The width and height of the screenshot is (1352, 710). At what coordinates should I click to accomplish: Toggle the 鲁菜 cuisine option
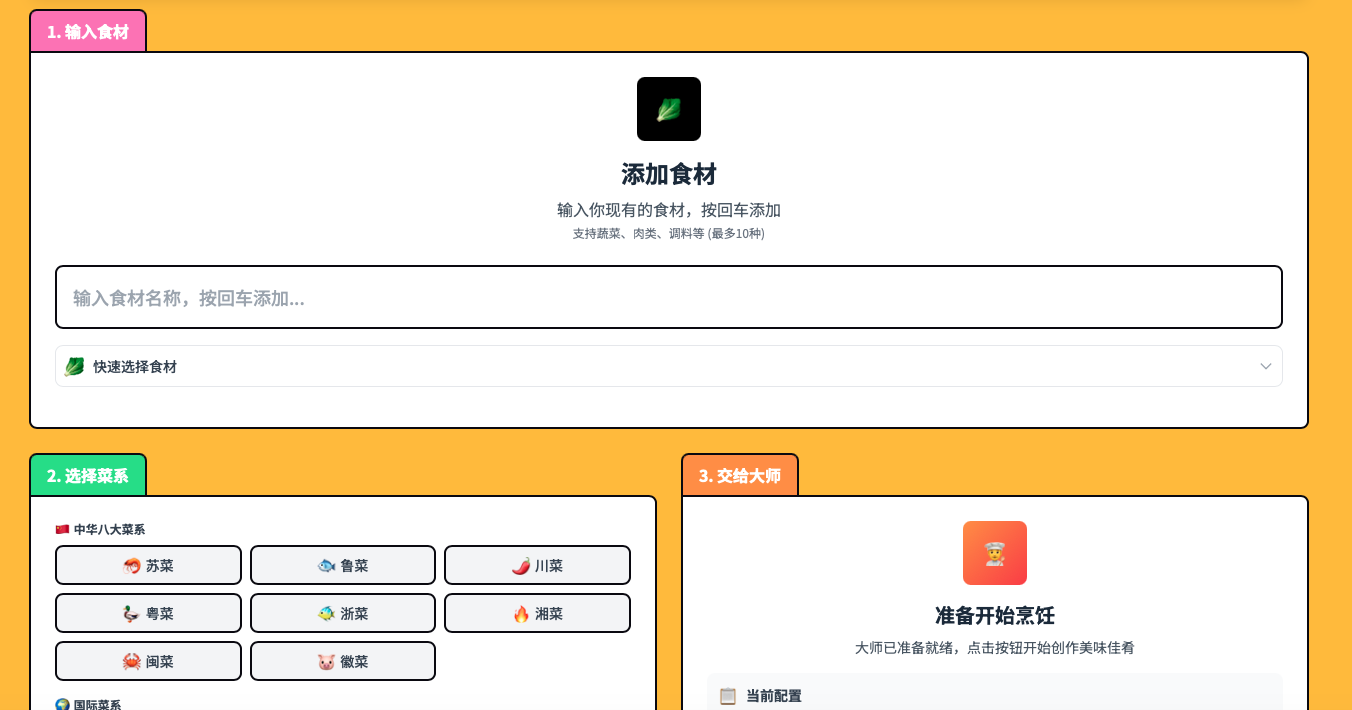pyautogui.click(x=342, y=565)
